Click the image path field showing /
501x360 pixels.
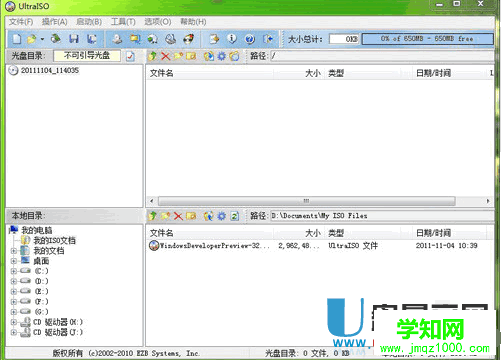click(382, 56)
